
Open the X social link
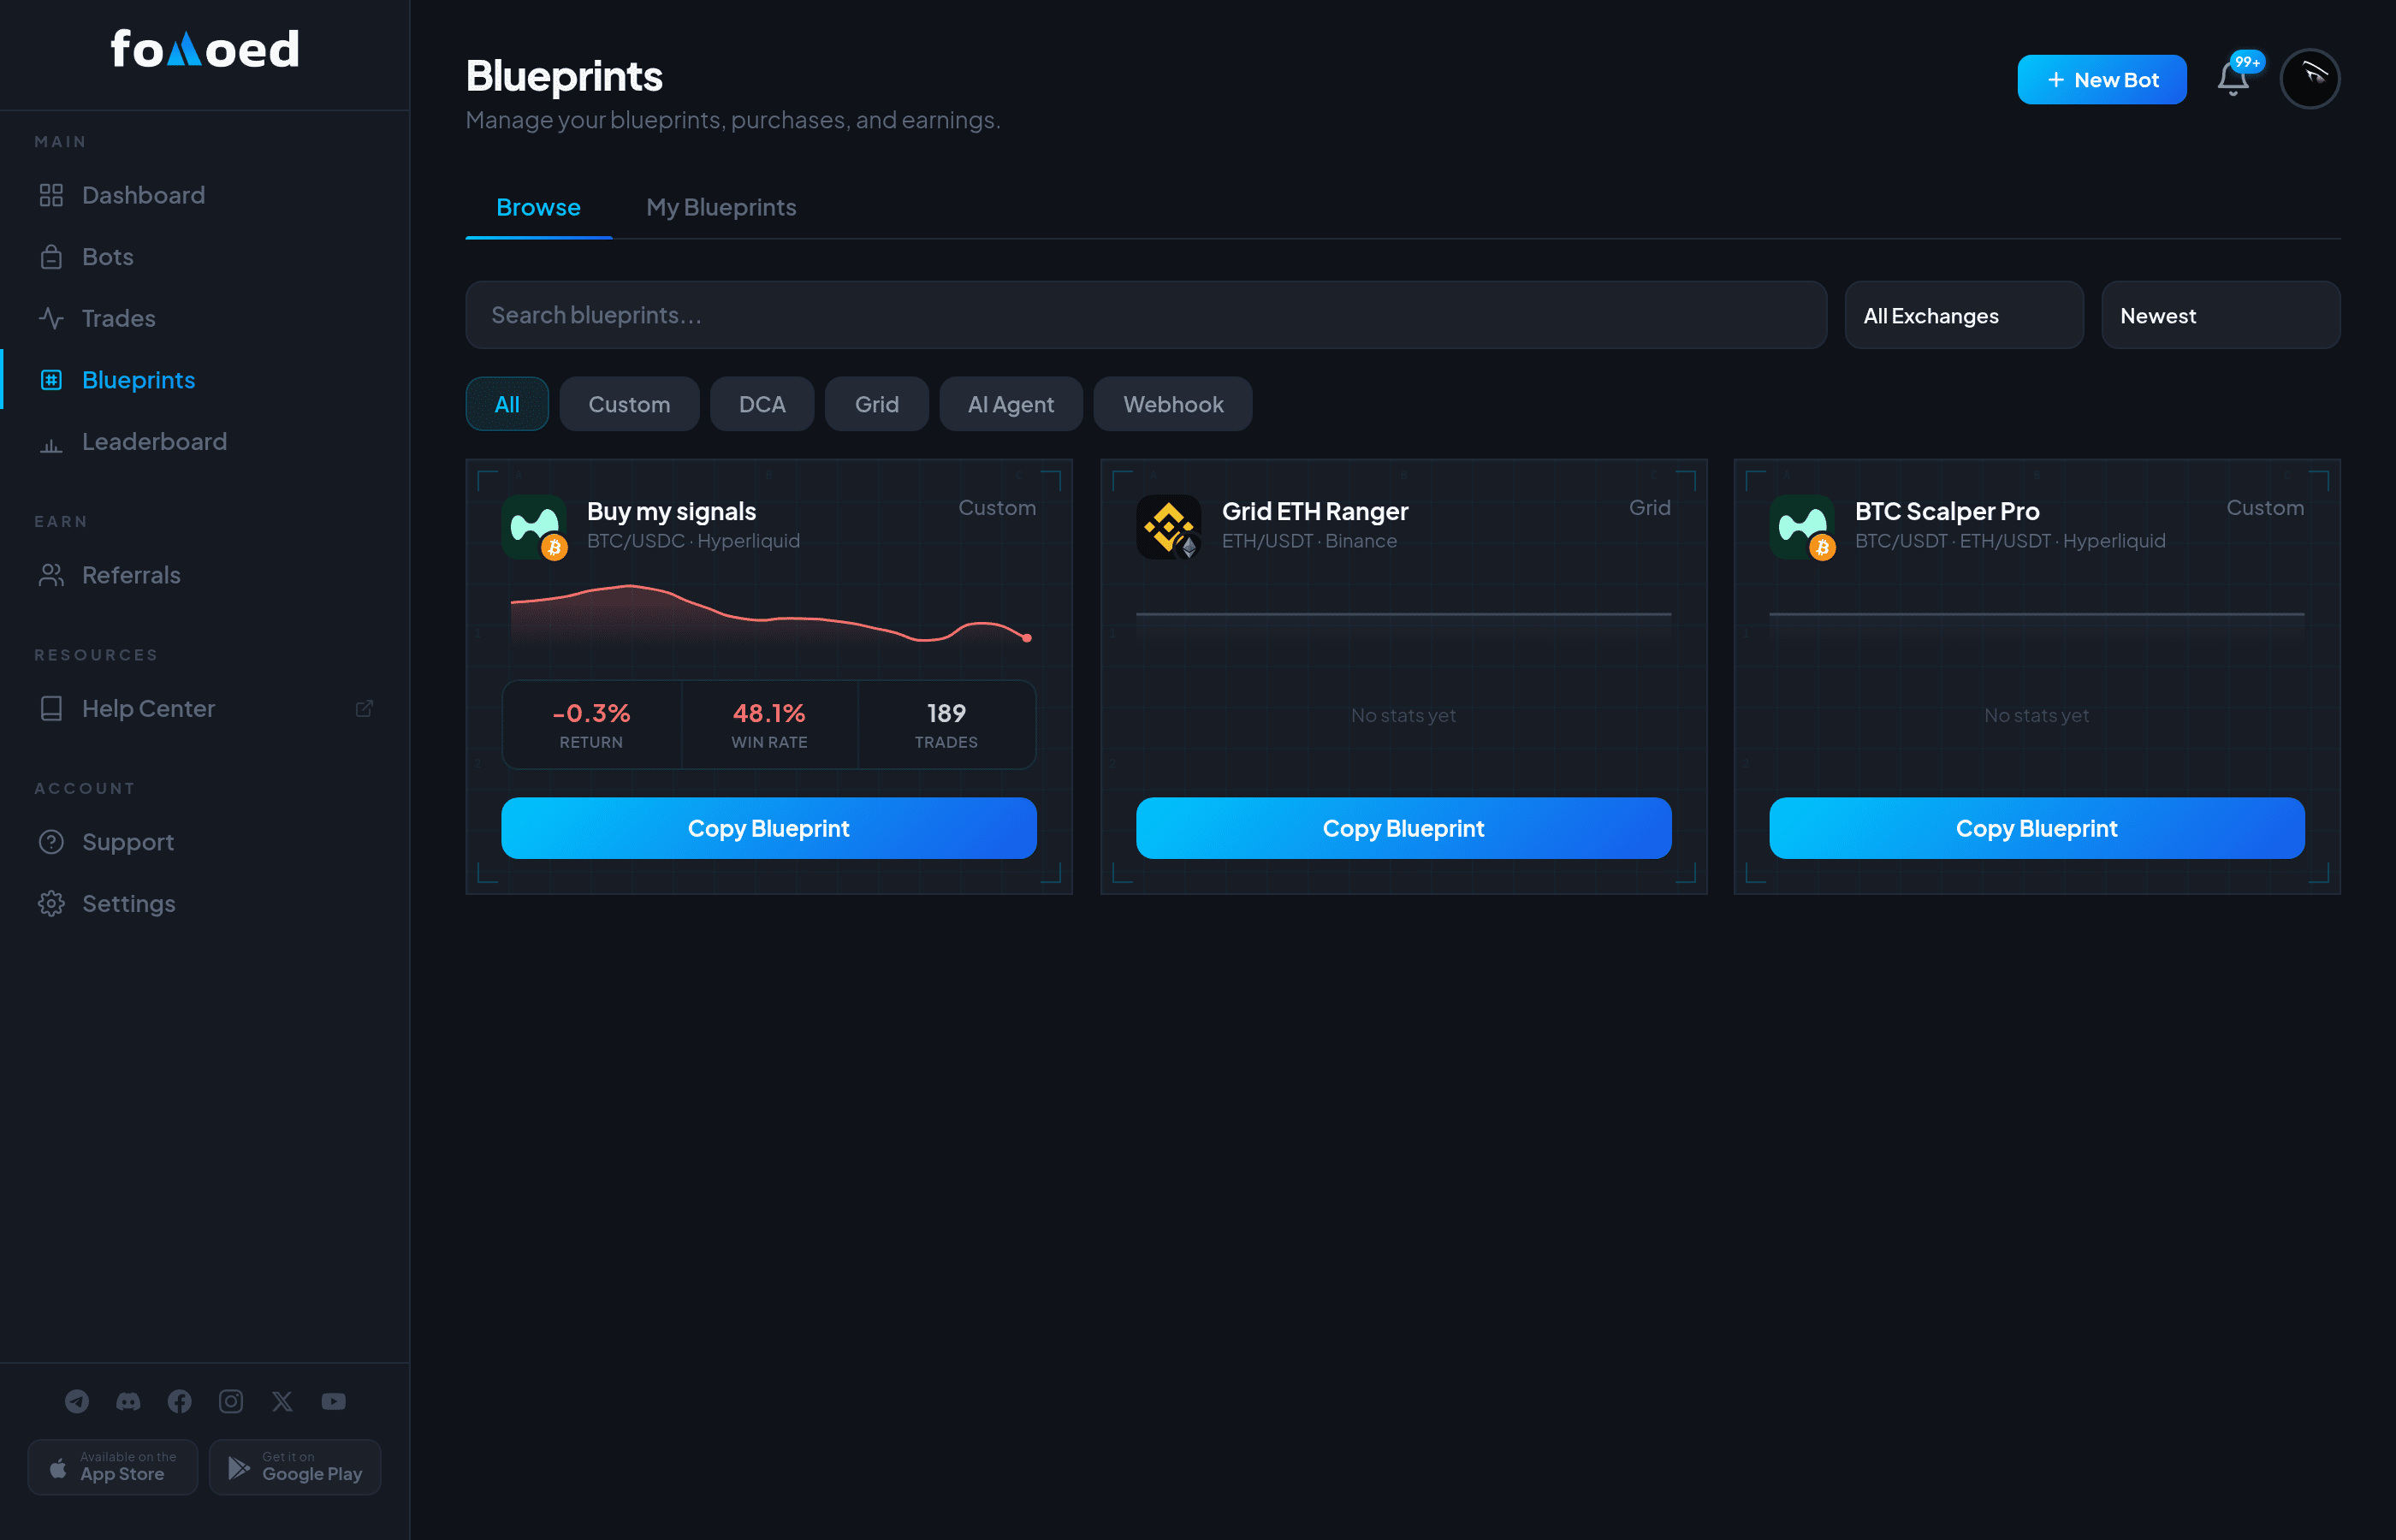282,1401
